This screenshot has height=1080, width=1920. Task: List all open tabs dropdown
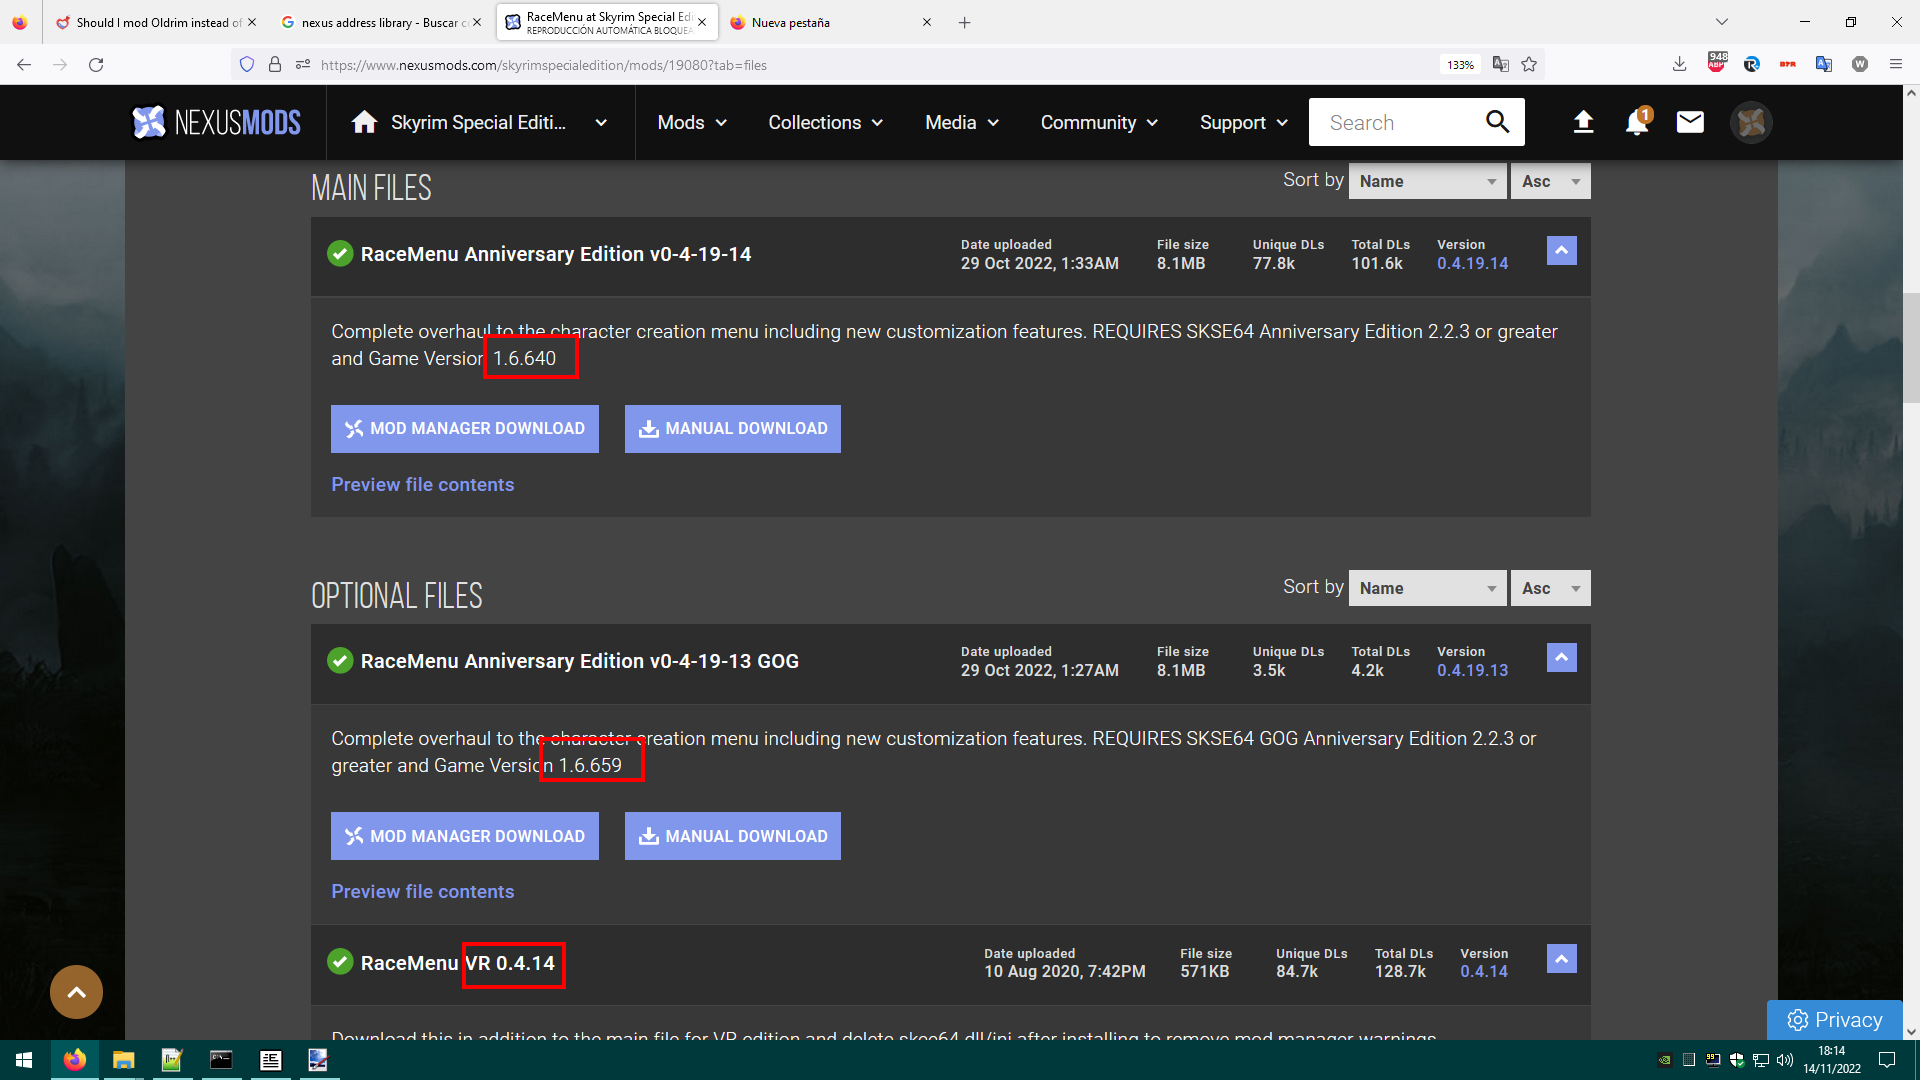coord(1721,22)
